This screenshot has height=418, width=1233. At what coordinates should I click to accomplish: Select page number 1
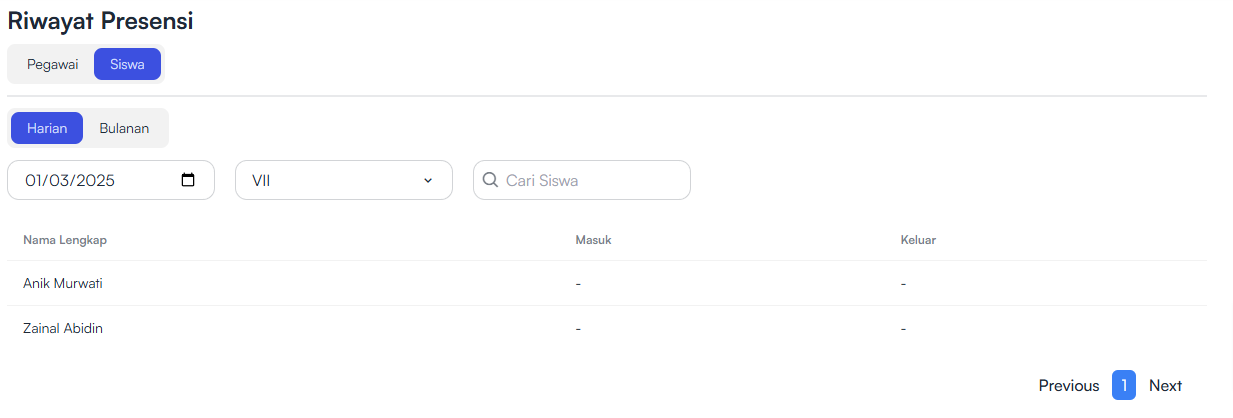pyautogui.click(x=1124, y=385)
